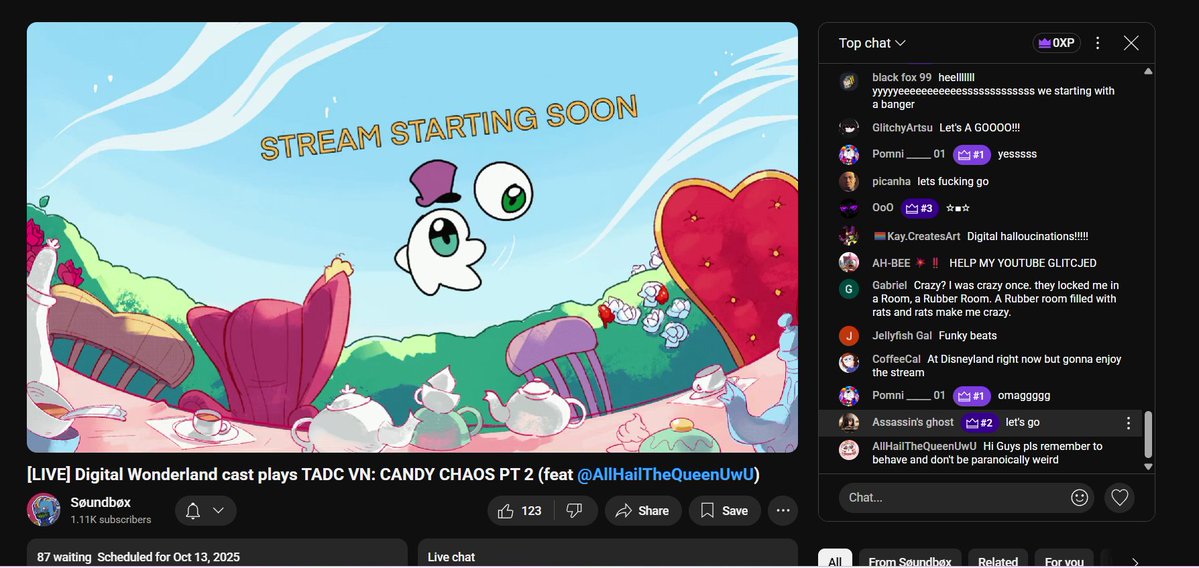Send a heart reaction in chat

click(x=1119, y=498)
